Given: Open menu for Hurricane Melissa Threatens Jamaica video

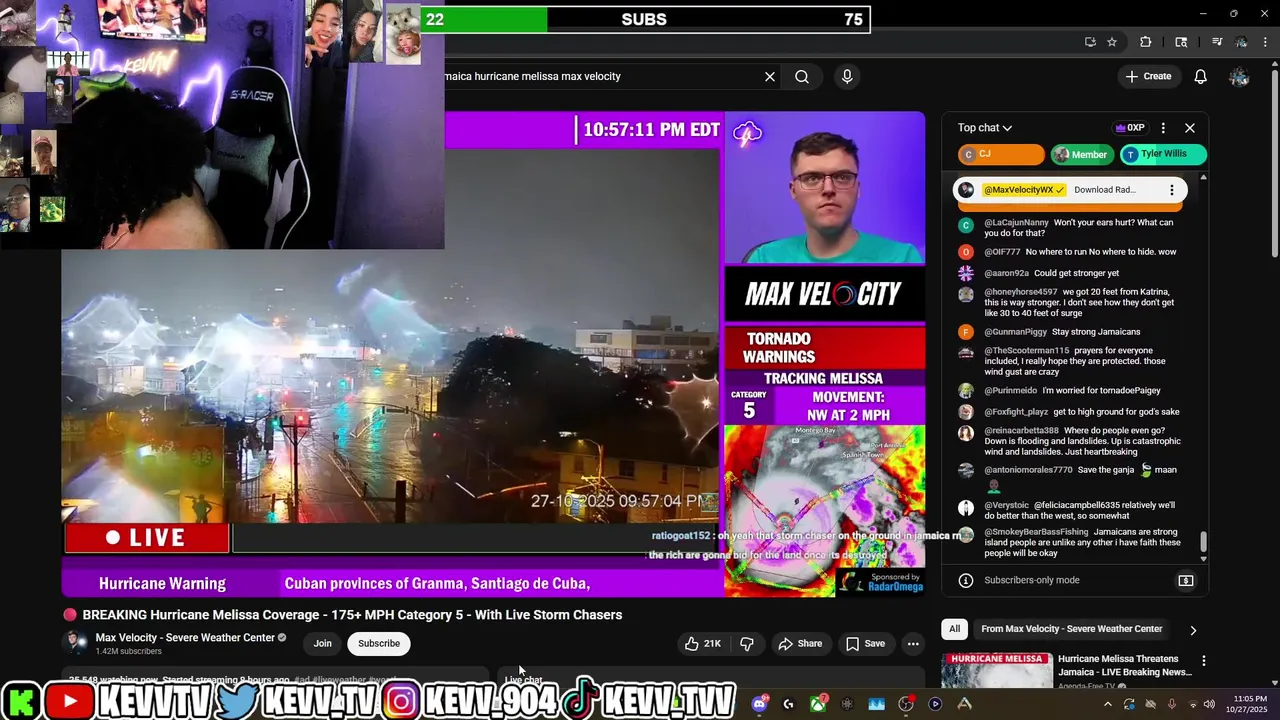Looking at the screenshot, I should click(1204, 661).
